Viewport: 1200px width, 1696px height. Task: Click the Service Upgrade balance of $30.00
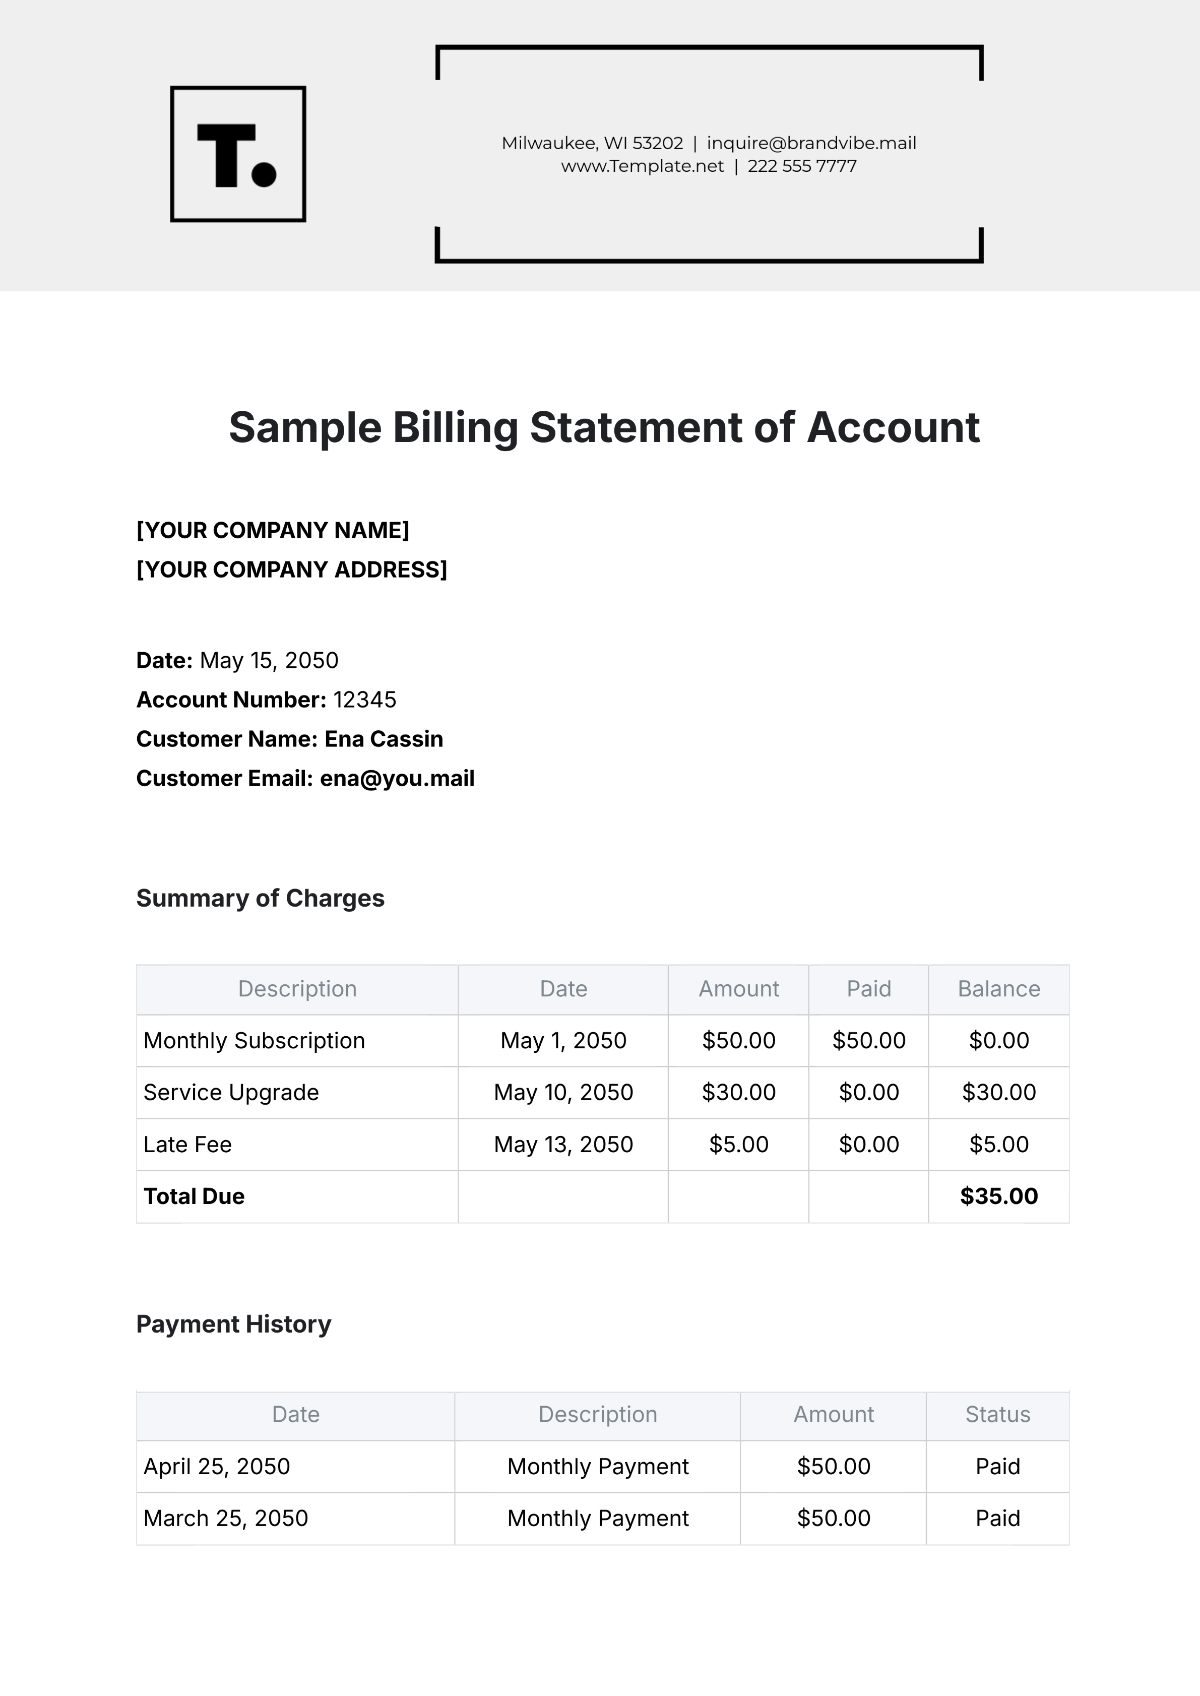click(998, 1093)
